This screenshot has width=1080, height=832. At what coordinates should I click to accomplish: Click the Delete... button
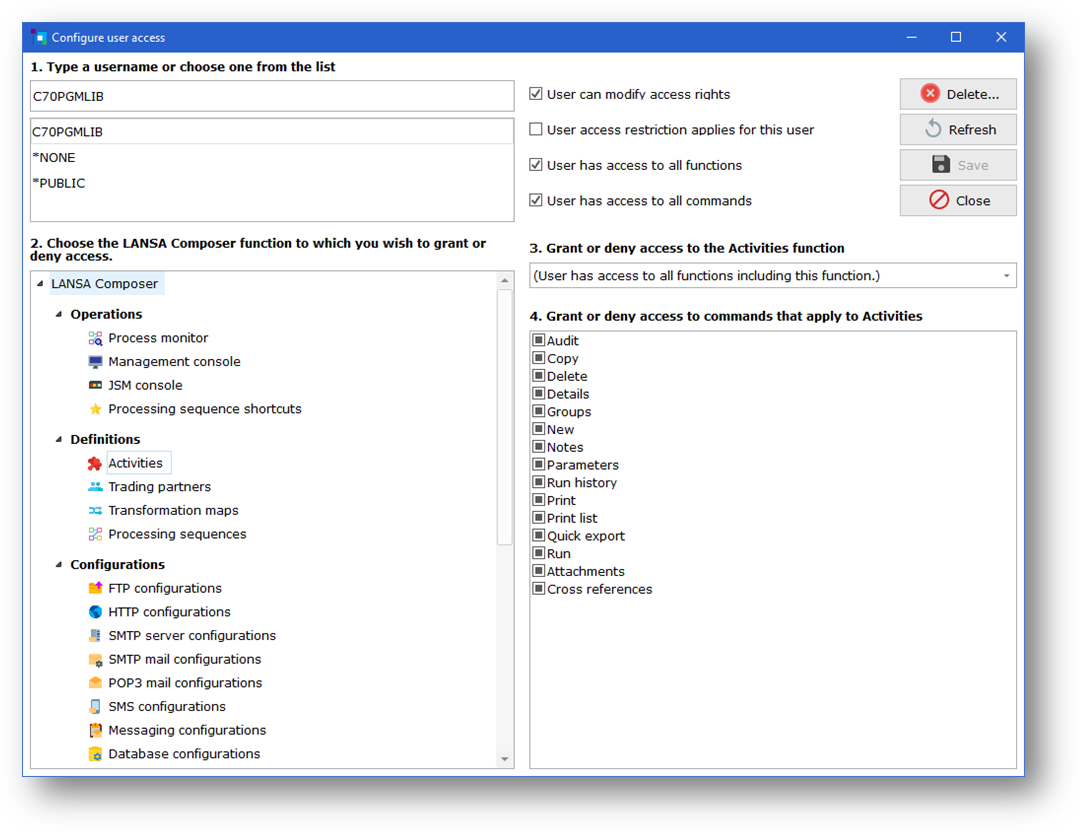(958, 94)
